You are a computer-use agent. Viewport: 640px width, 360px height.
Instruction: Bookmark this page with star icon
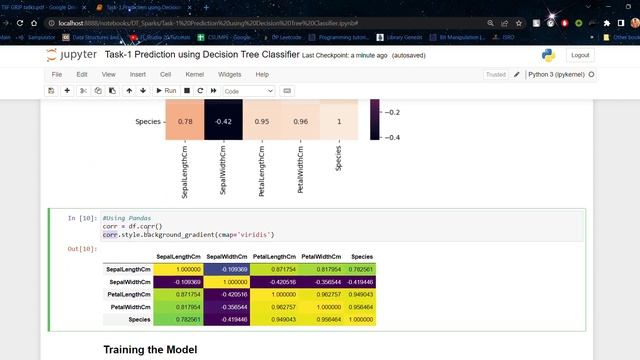(519, 23)
